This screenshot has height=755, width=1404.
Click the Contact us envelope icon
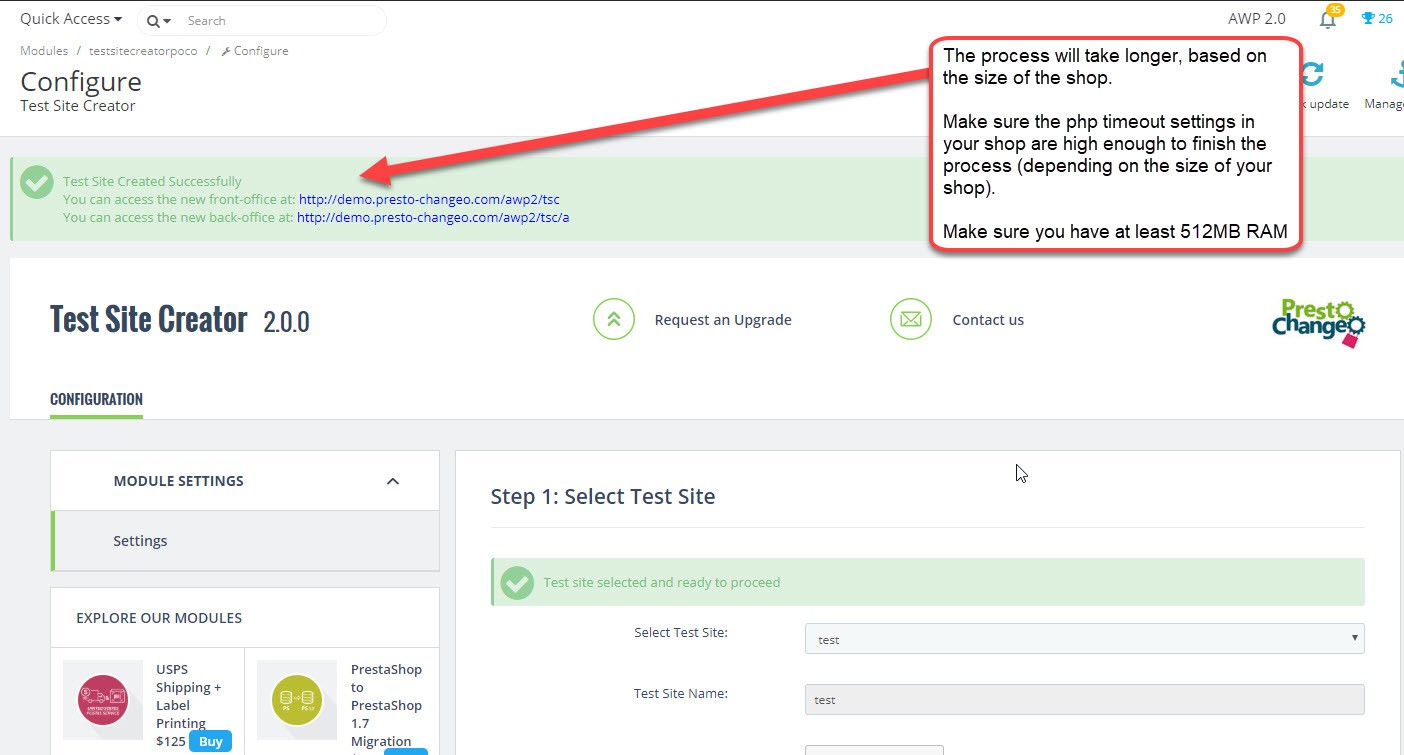910,320
